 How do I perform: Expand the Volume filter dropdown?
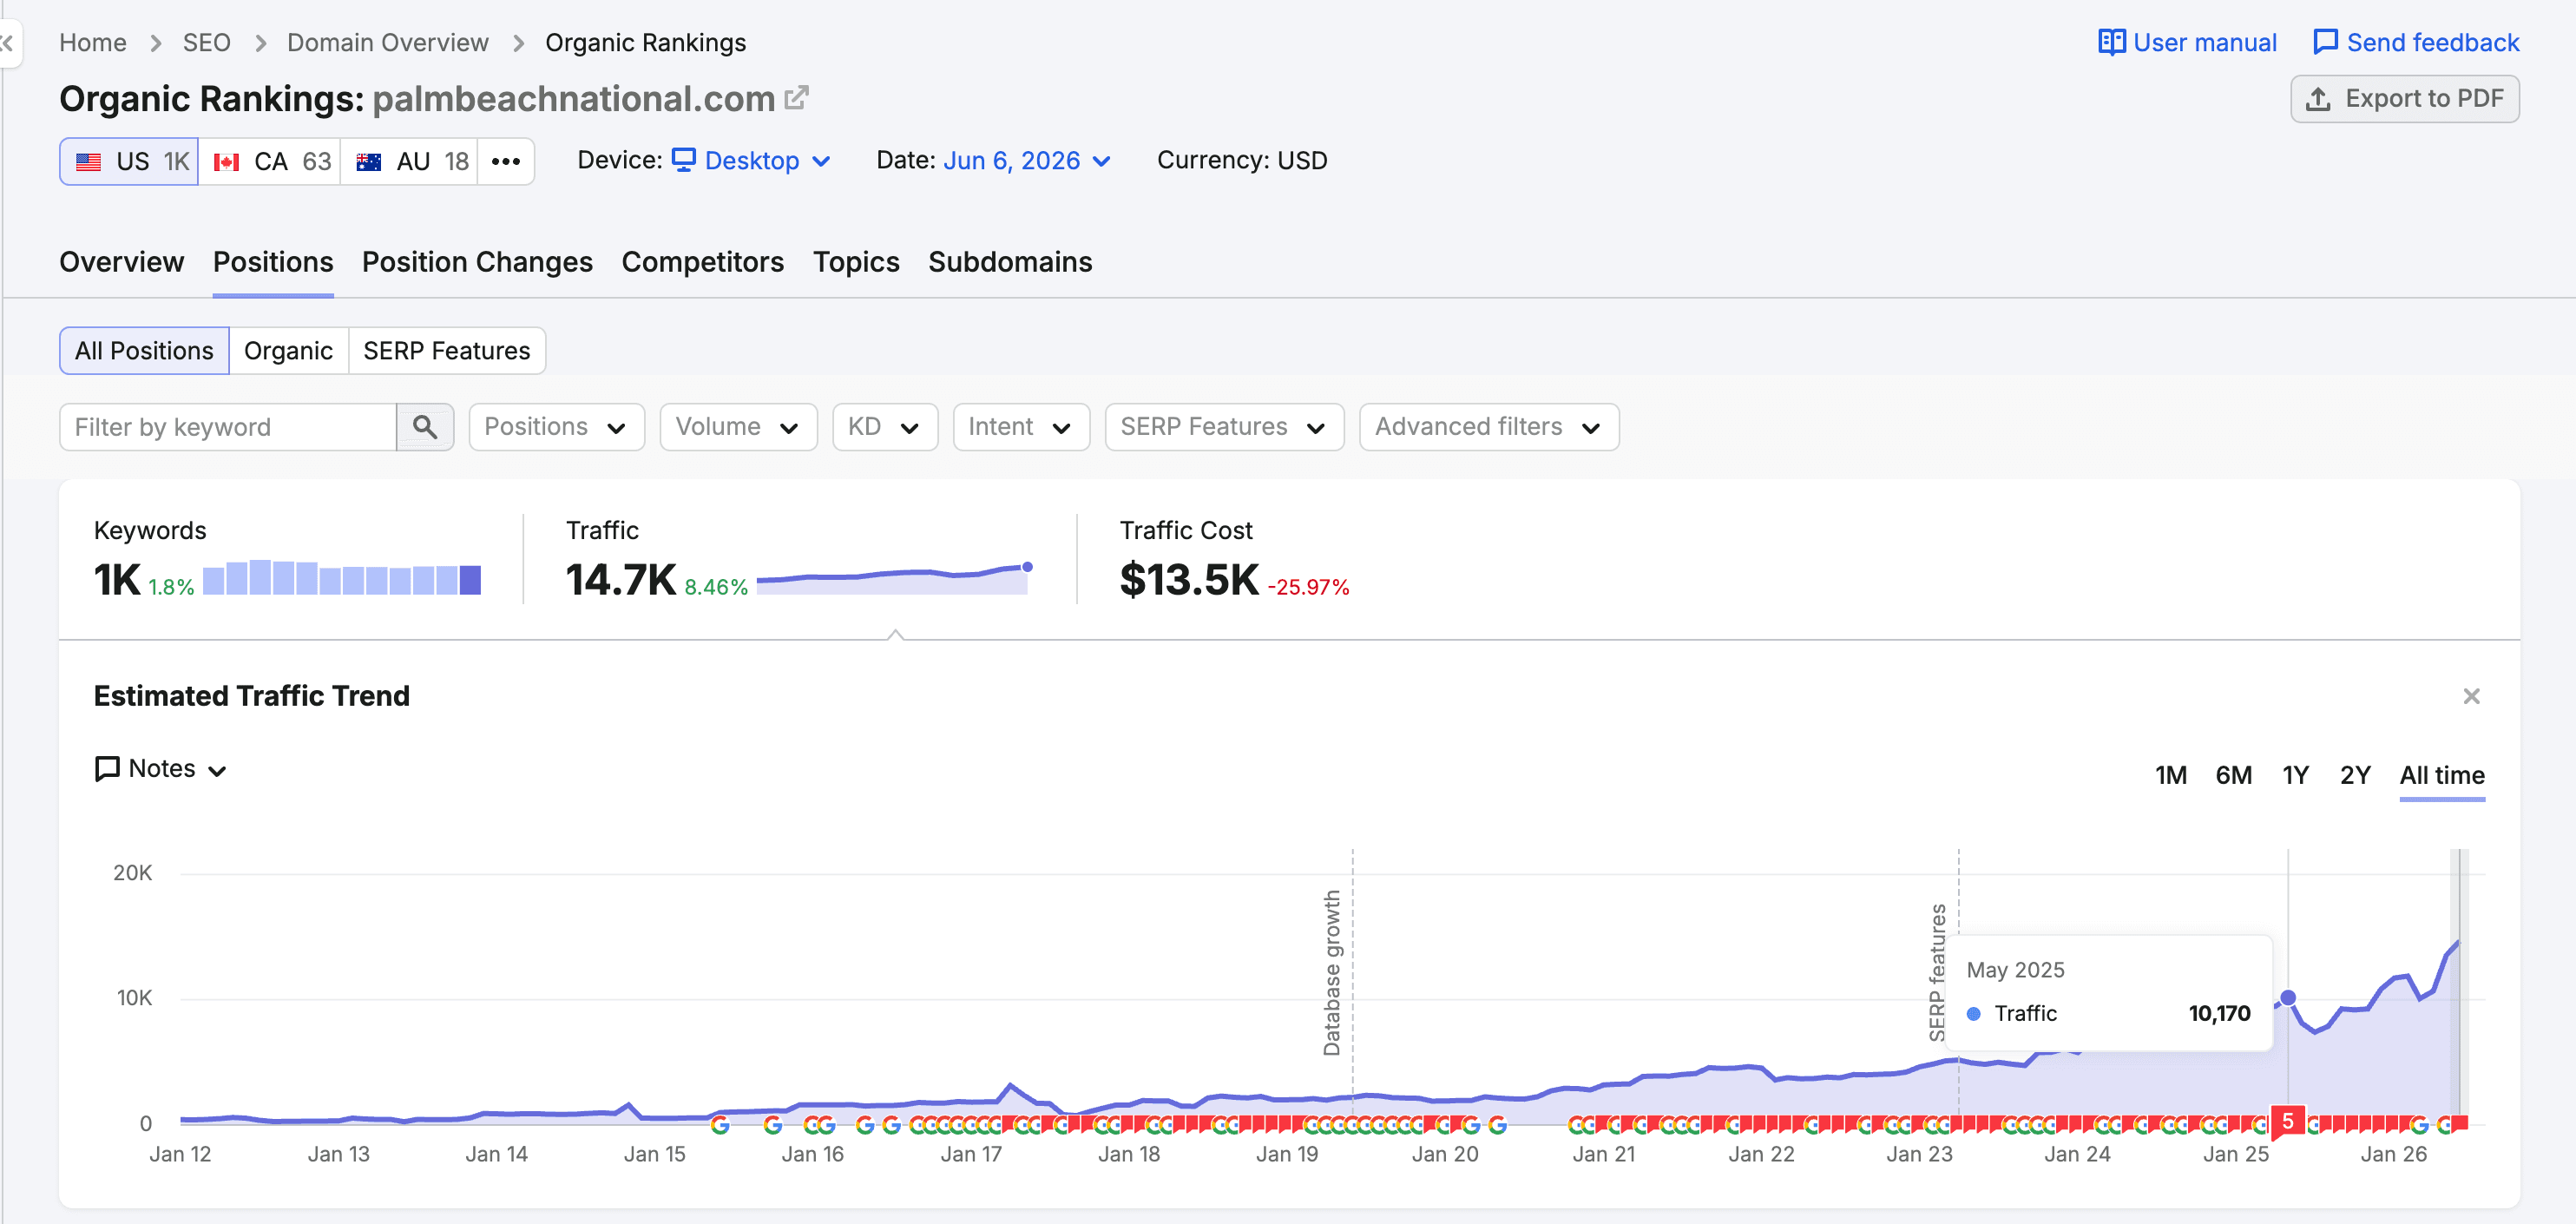(x=738, y=427)
